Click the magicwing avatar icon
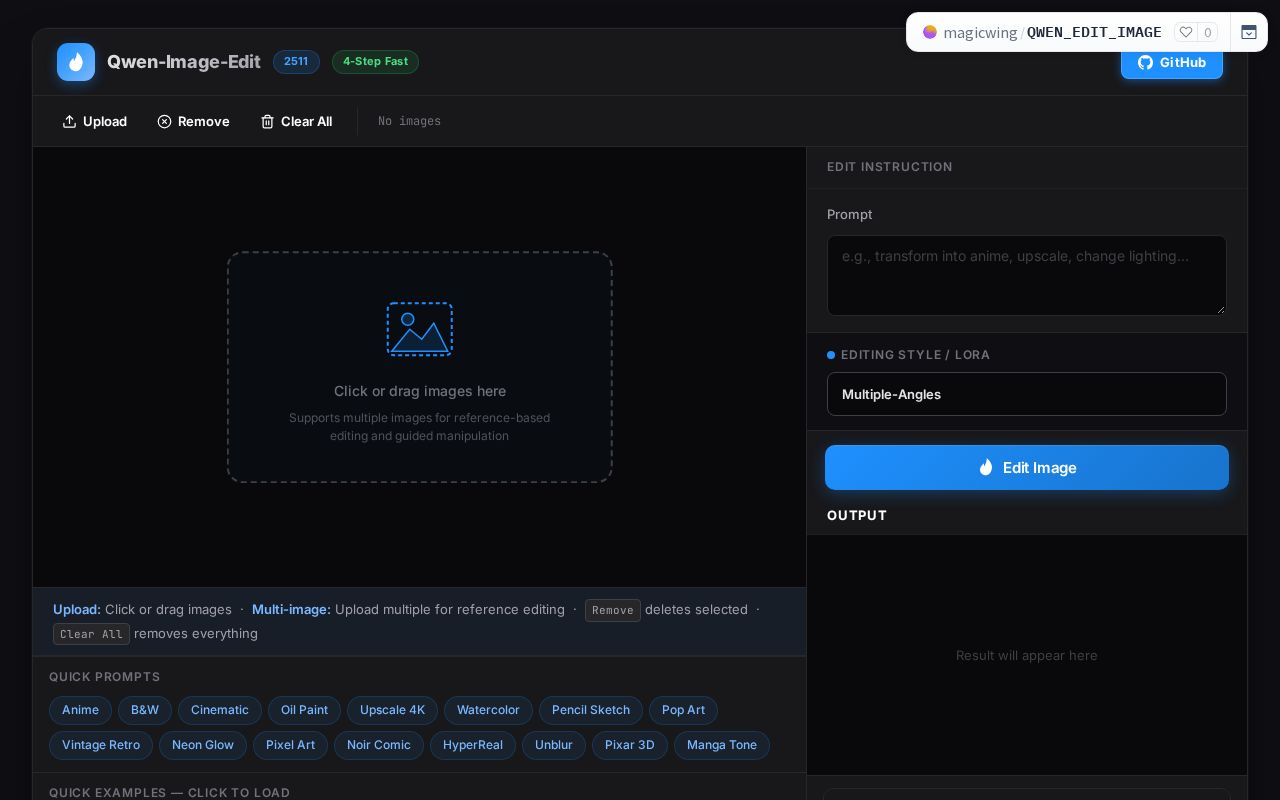Viewport: 1280px width, 800px height. coord(930,32)
